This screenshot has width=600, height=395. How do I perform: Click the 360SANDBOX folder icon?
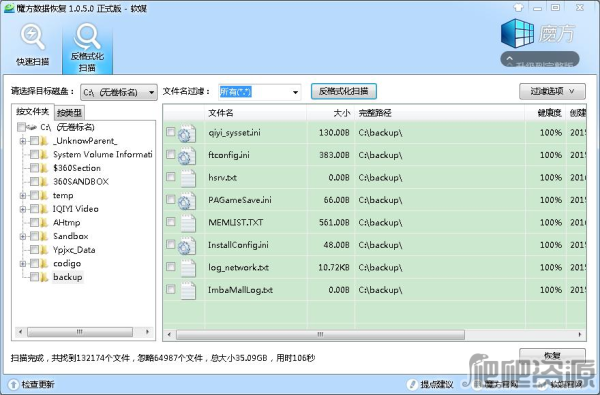[x=44, y=181]
